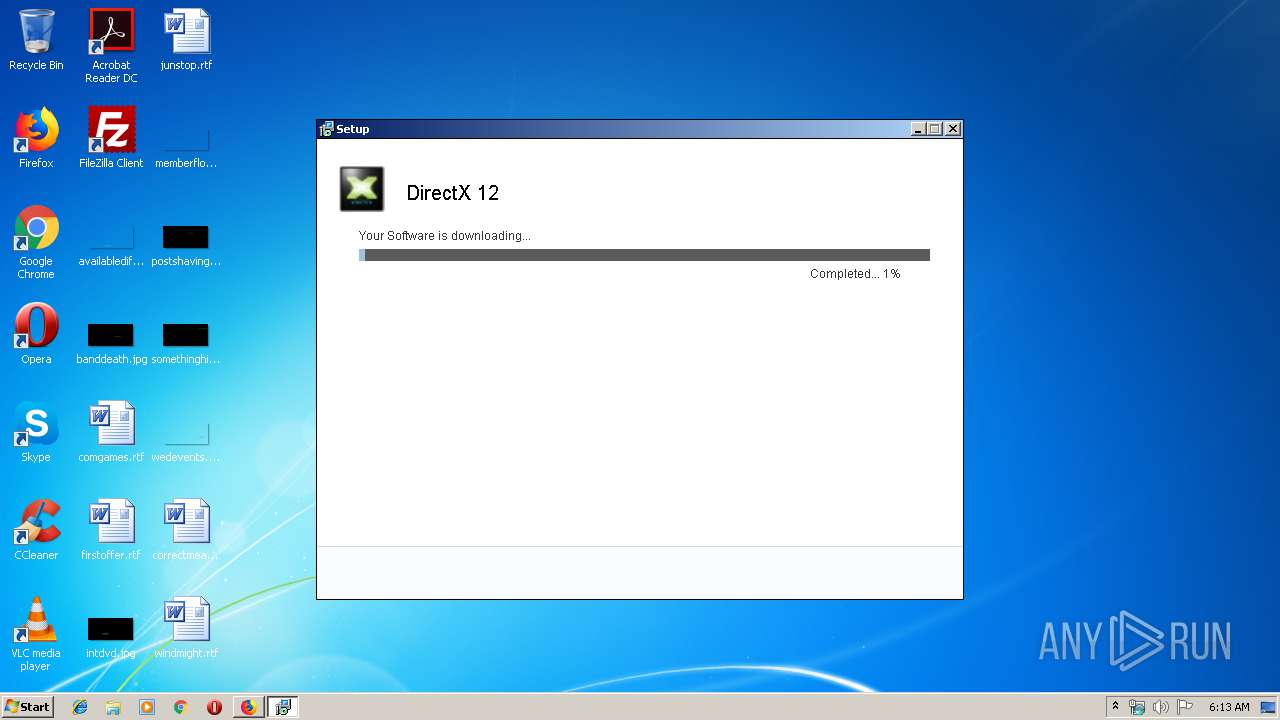Viewport: 1280px width, 720px height.
Task: Select the somethinghi... desktop file
Action: [x=186, y=342]
